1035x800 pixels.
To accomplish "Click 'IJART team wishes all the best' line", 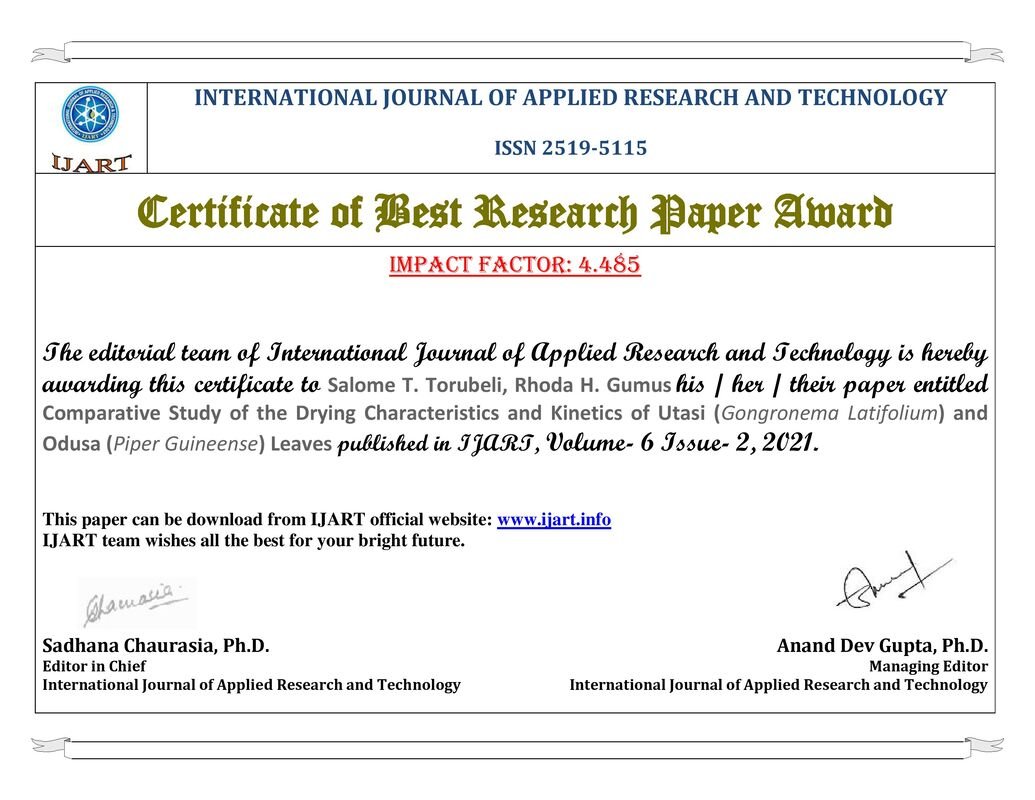I will point(253,541).
